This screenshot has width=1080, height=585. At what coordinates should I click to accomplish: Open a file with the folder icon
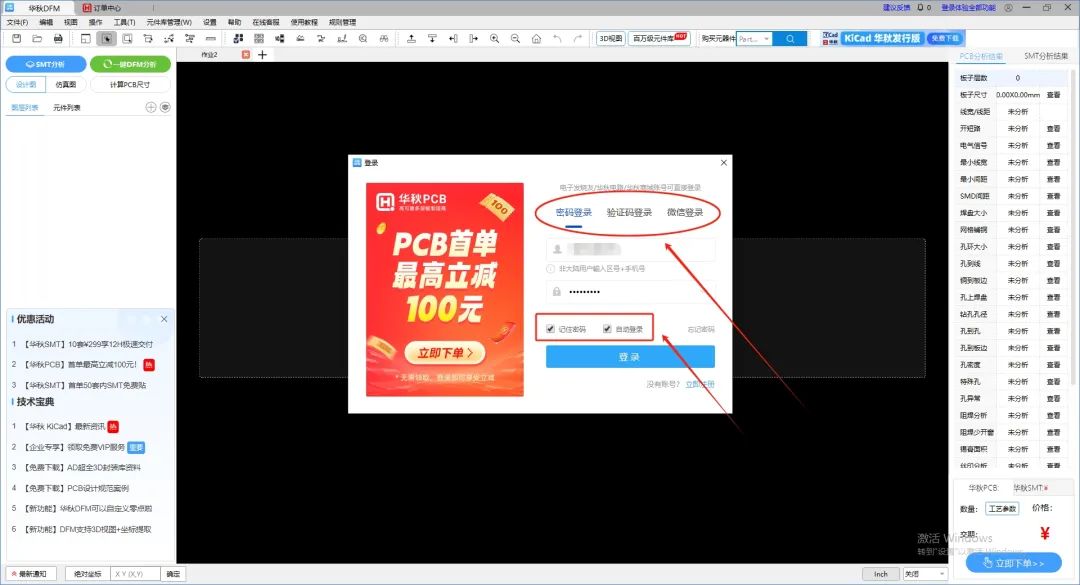[x=37, y=39]
